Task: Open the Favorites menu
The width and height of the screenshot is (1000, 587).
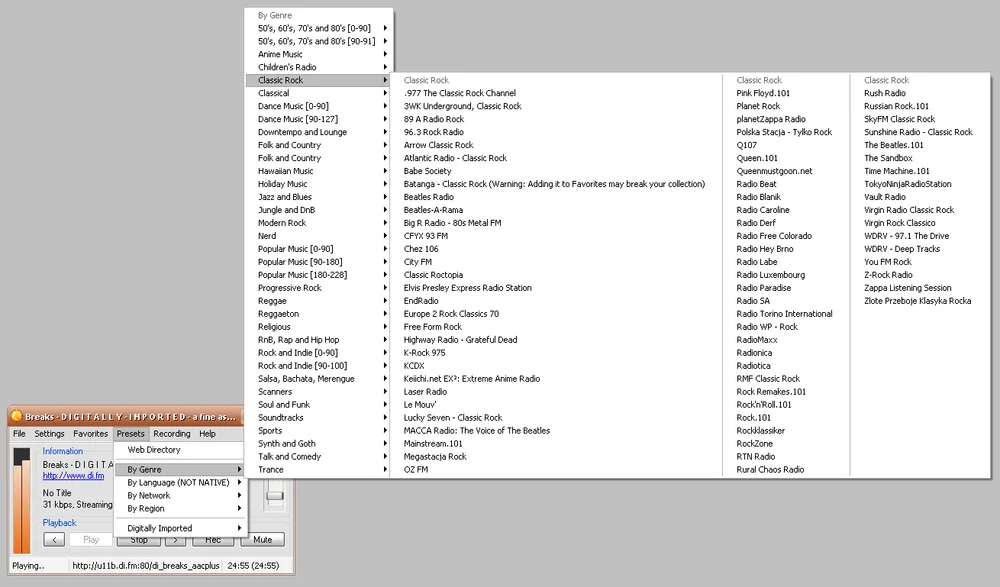Action: [90, 434]
